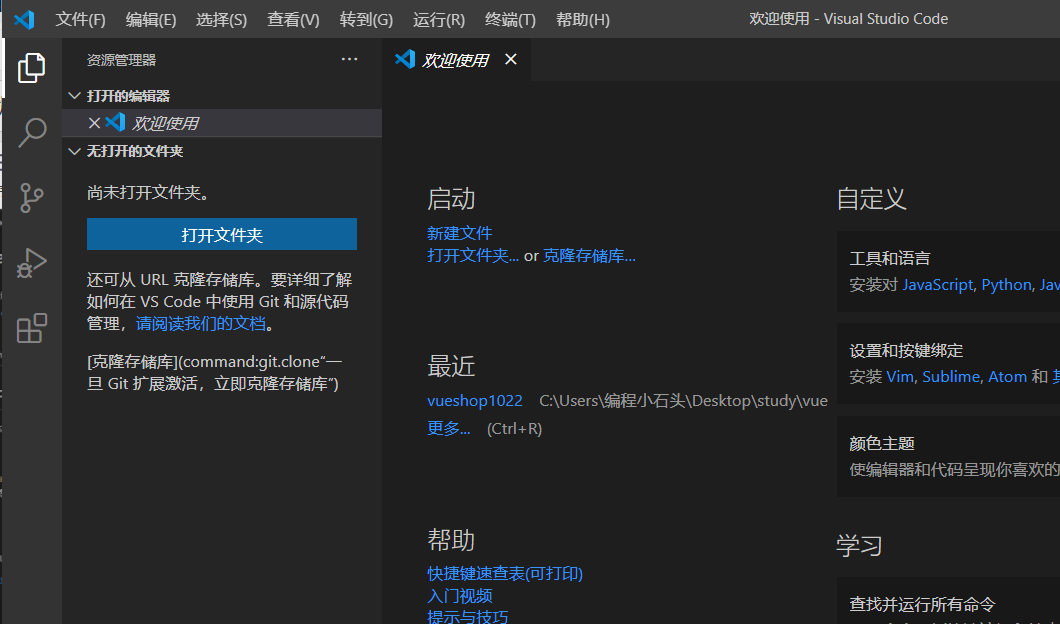The height and width of the screenshot is (624, 1060).
Task: Open the Extensions view
Action: (31, 328)
